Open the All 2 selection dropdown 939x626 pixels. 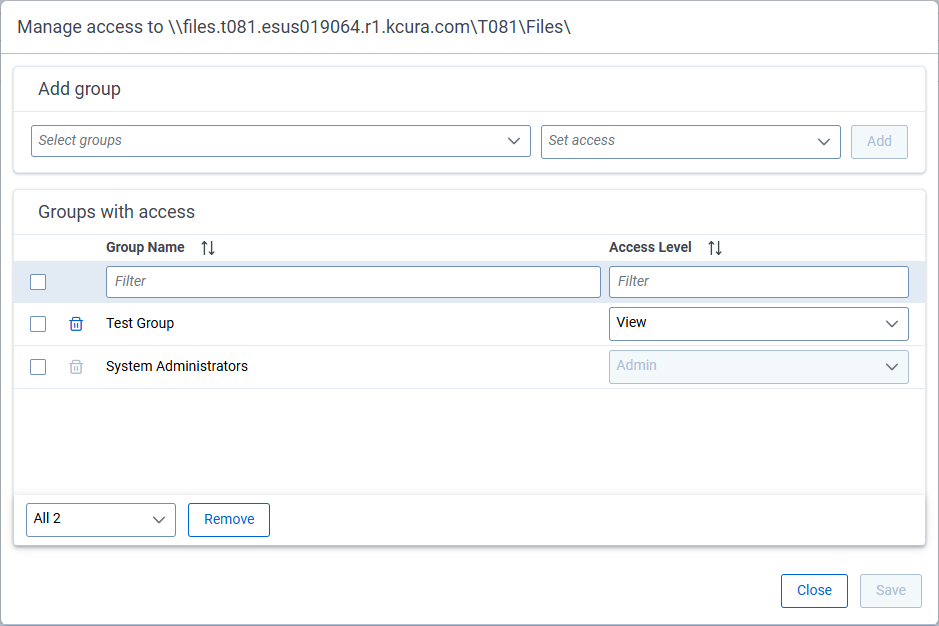tap(100, 519)
